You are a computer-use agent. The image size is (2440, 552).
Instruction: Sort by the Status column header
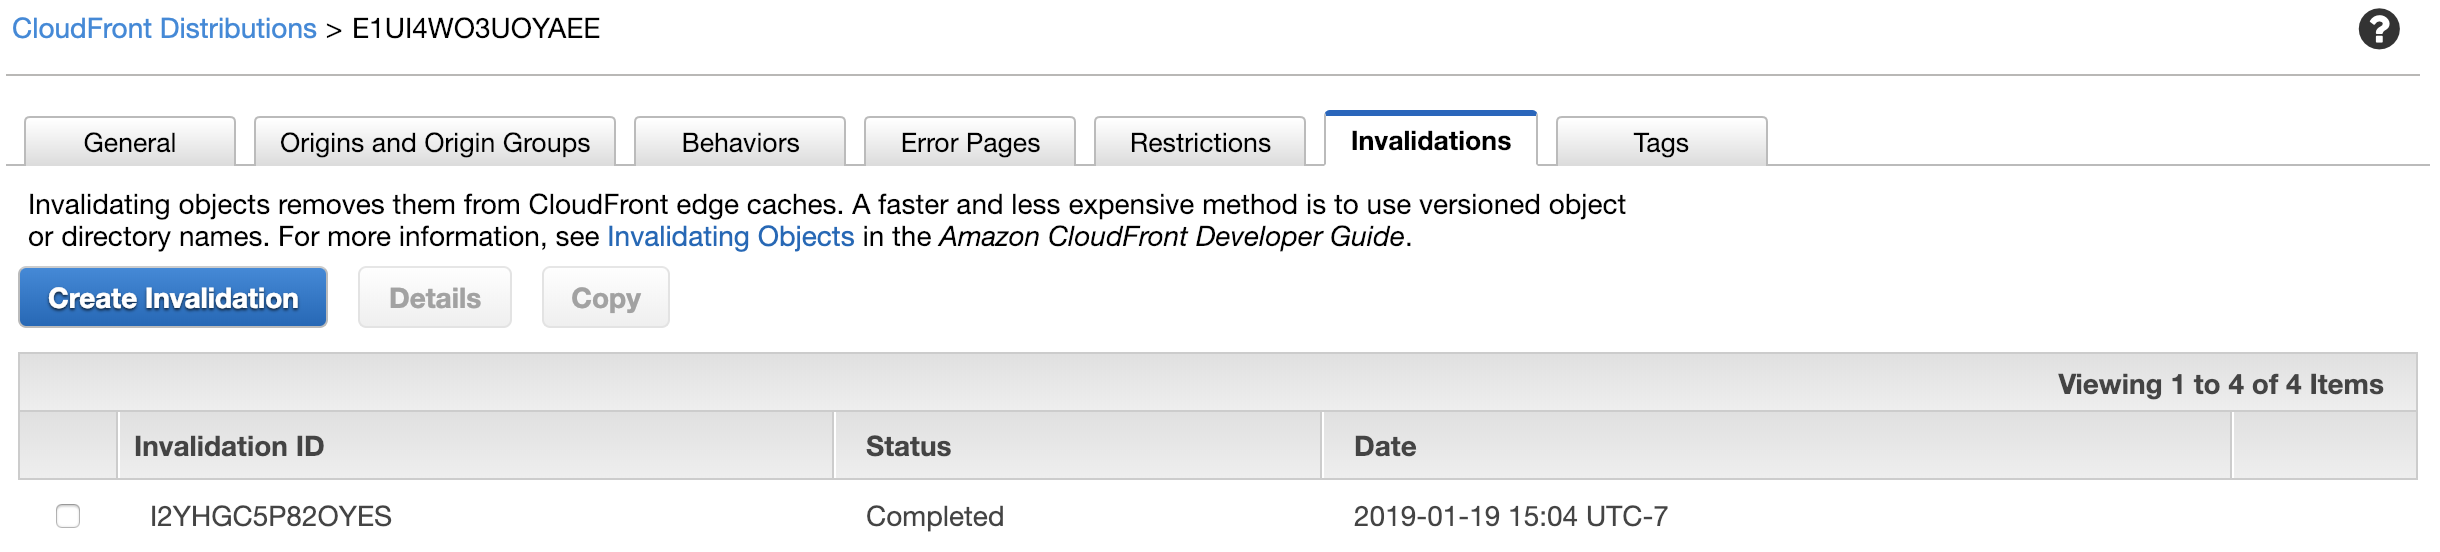coord(908,446)
